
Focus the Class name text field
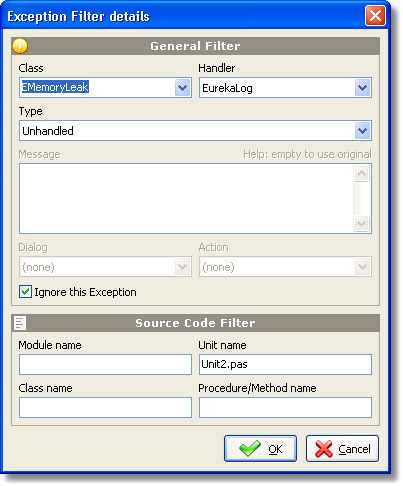[105, 407]
